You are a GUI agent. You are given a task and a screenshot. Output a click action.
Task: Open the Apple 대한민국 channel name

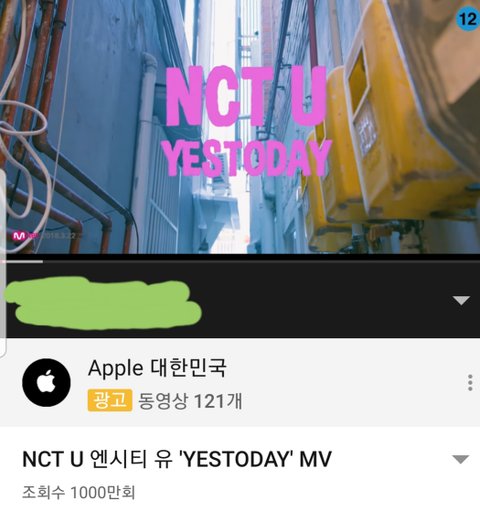[x=157, y=368]
